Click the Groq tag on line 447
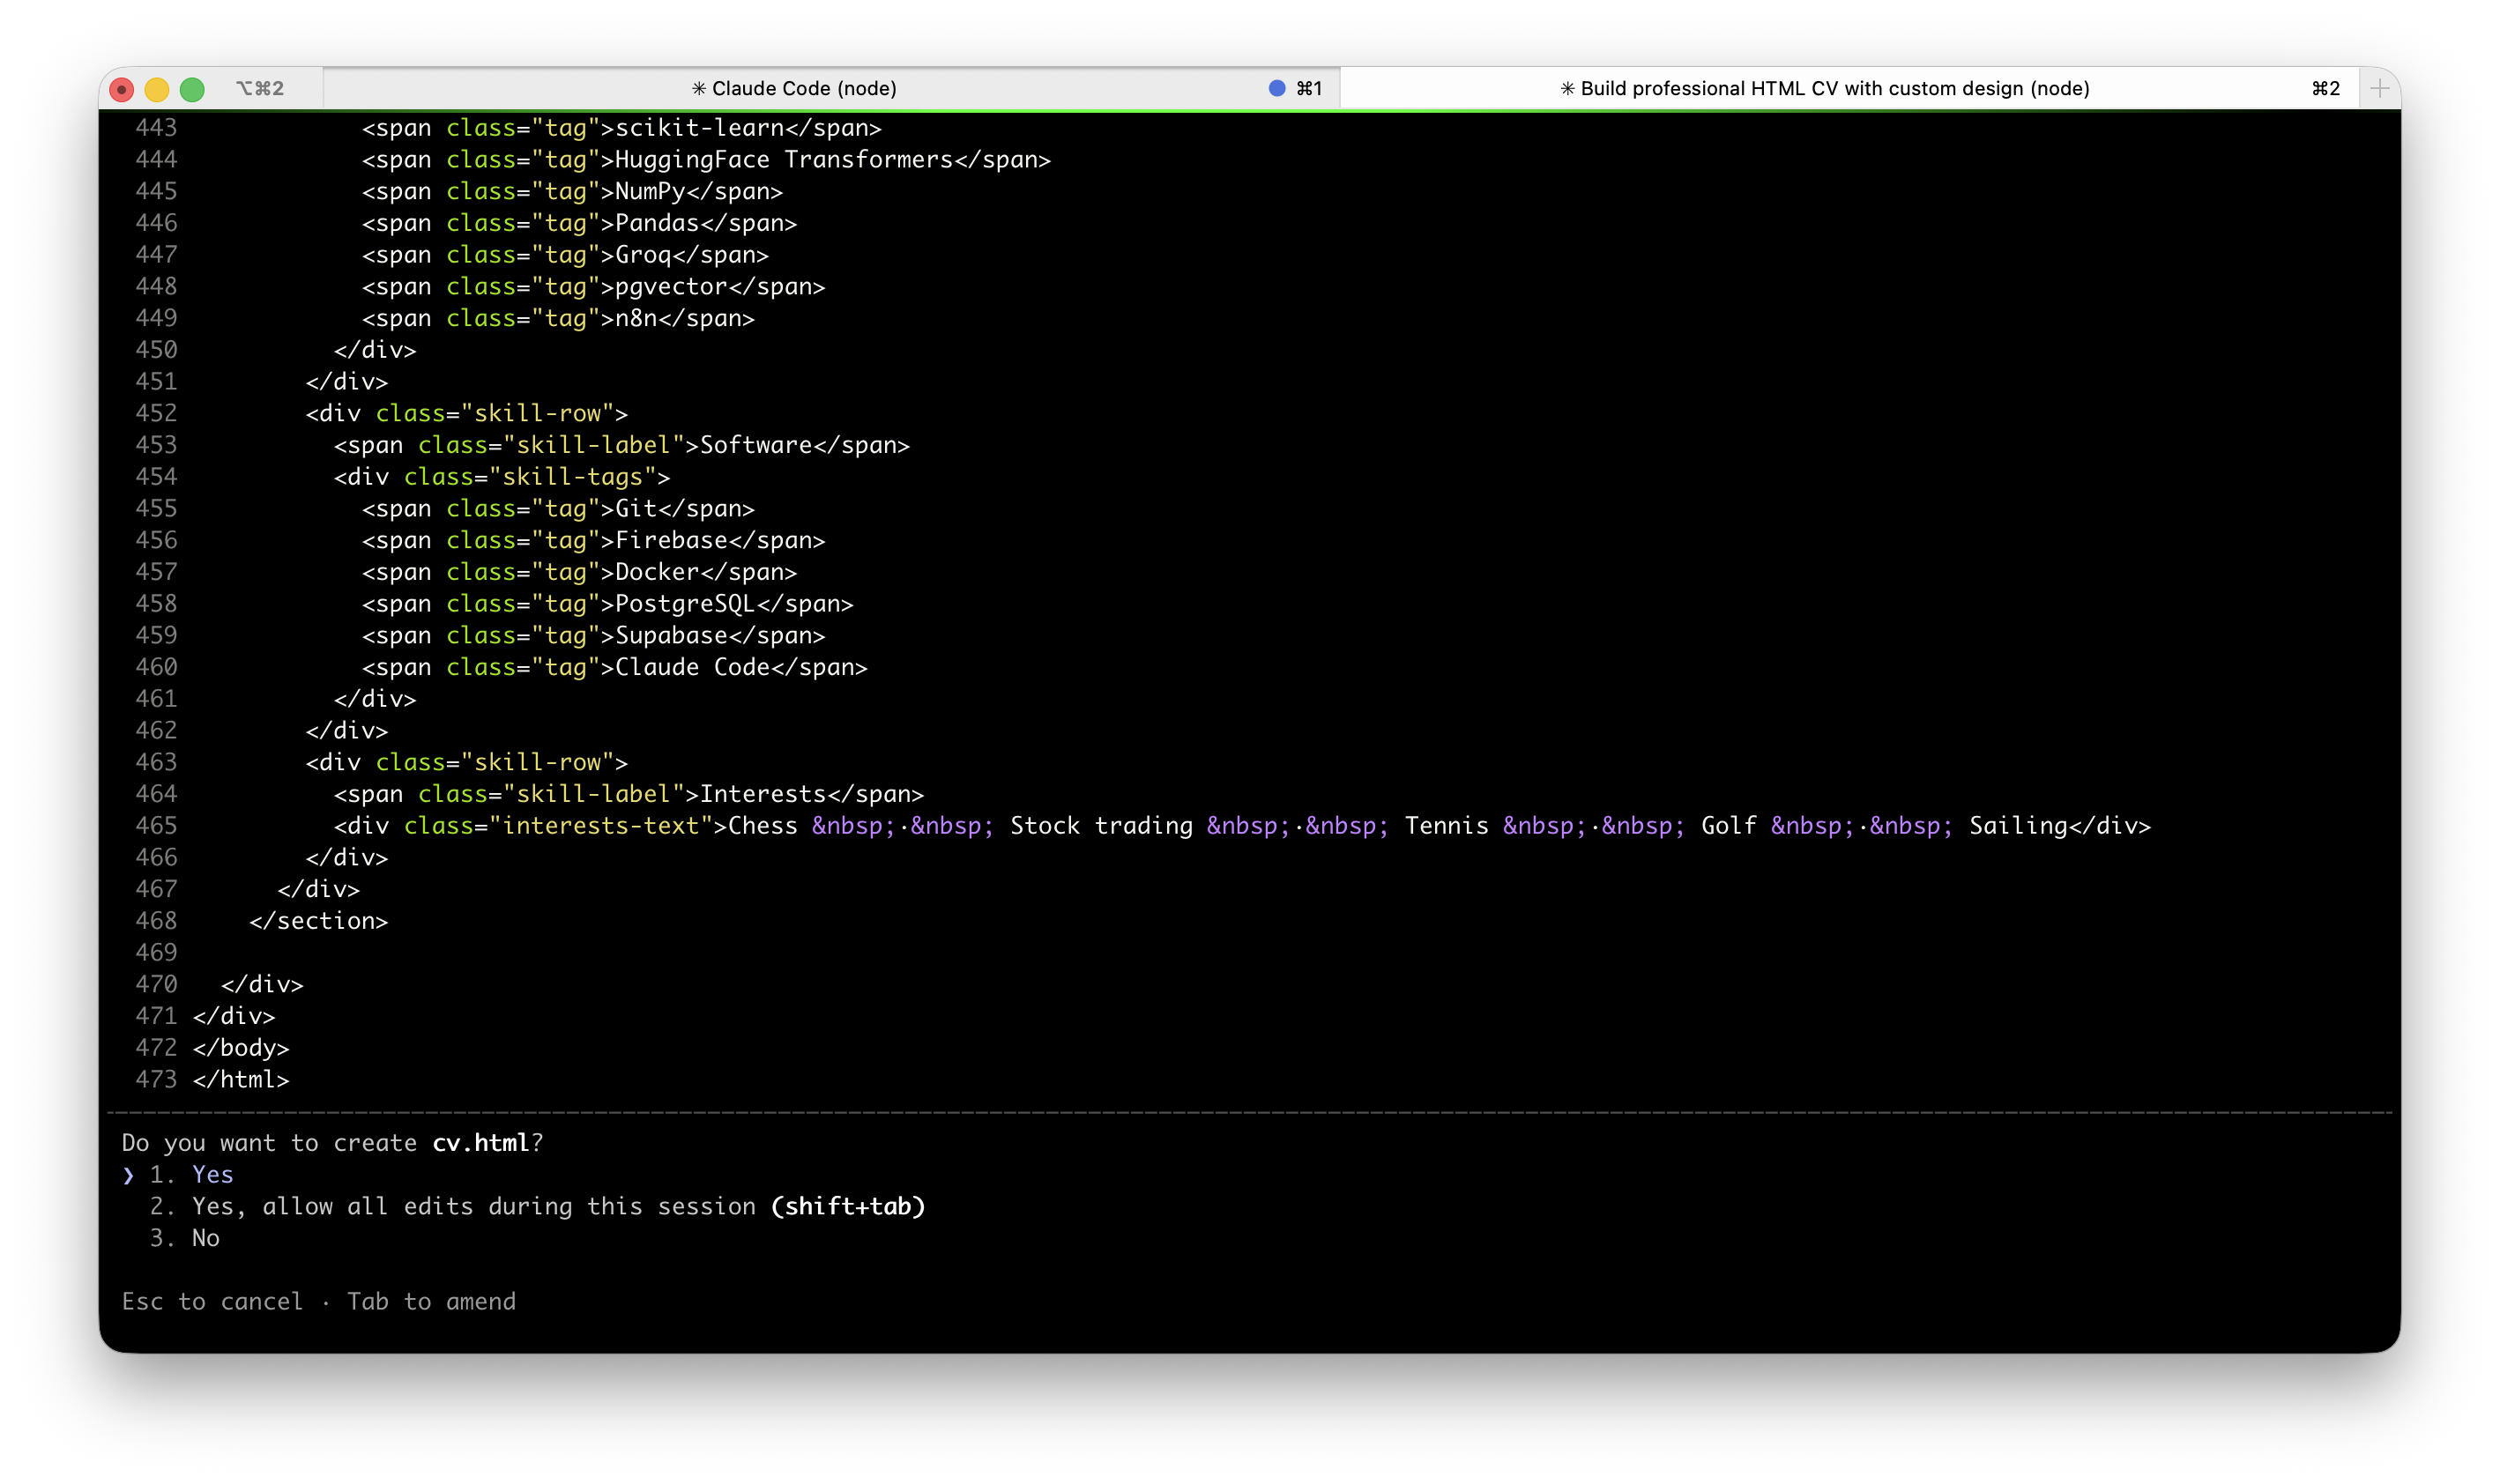 (565, 255)
